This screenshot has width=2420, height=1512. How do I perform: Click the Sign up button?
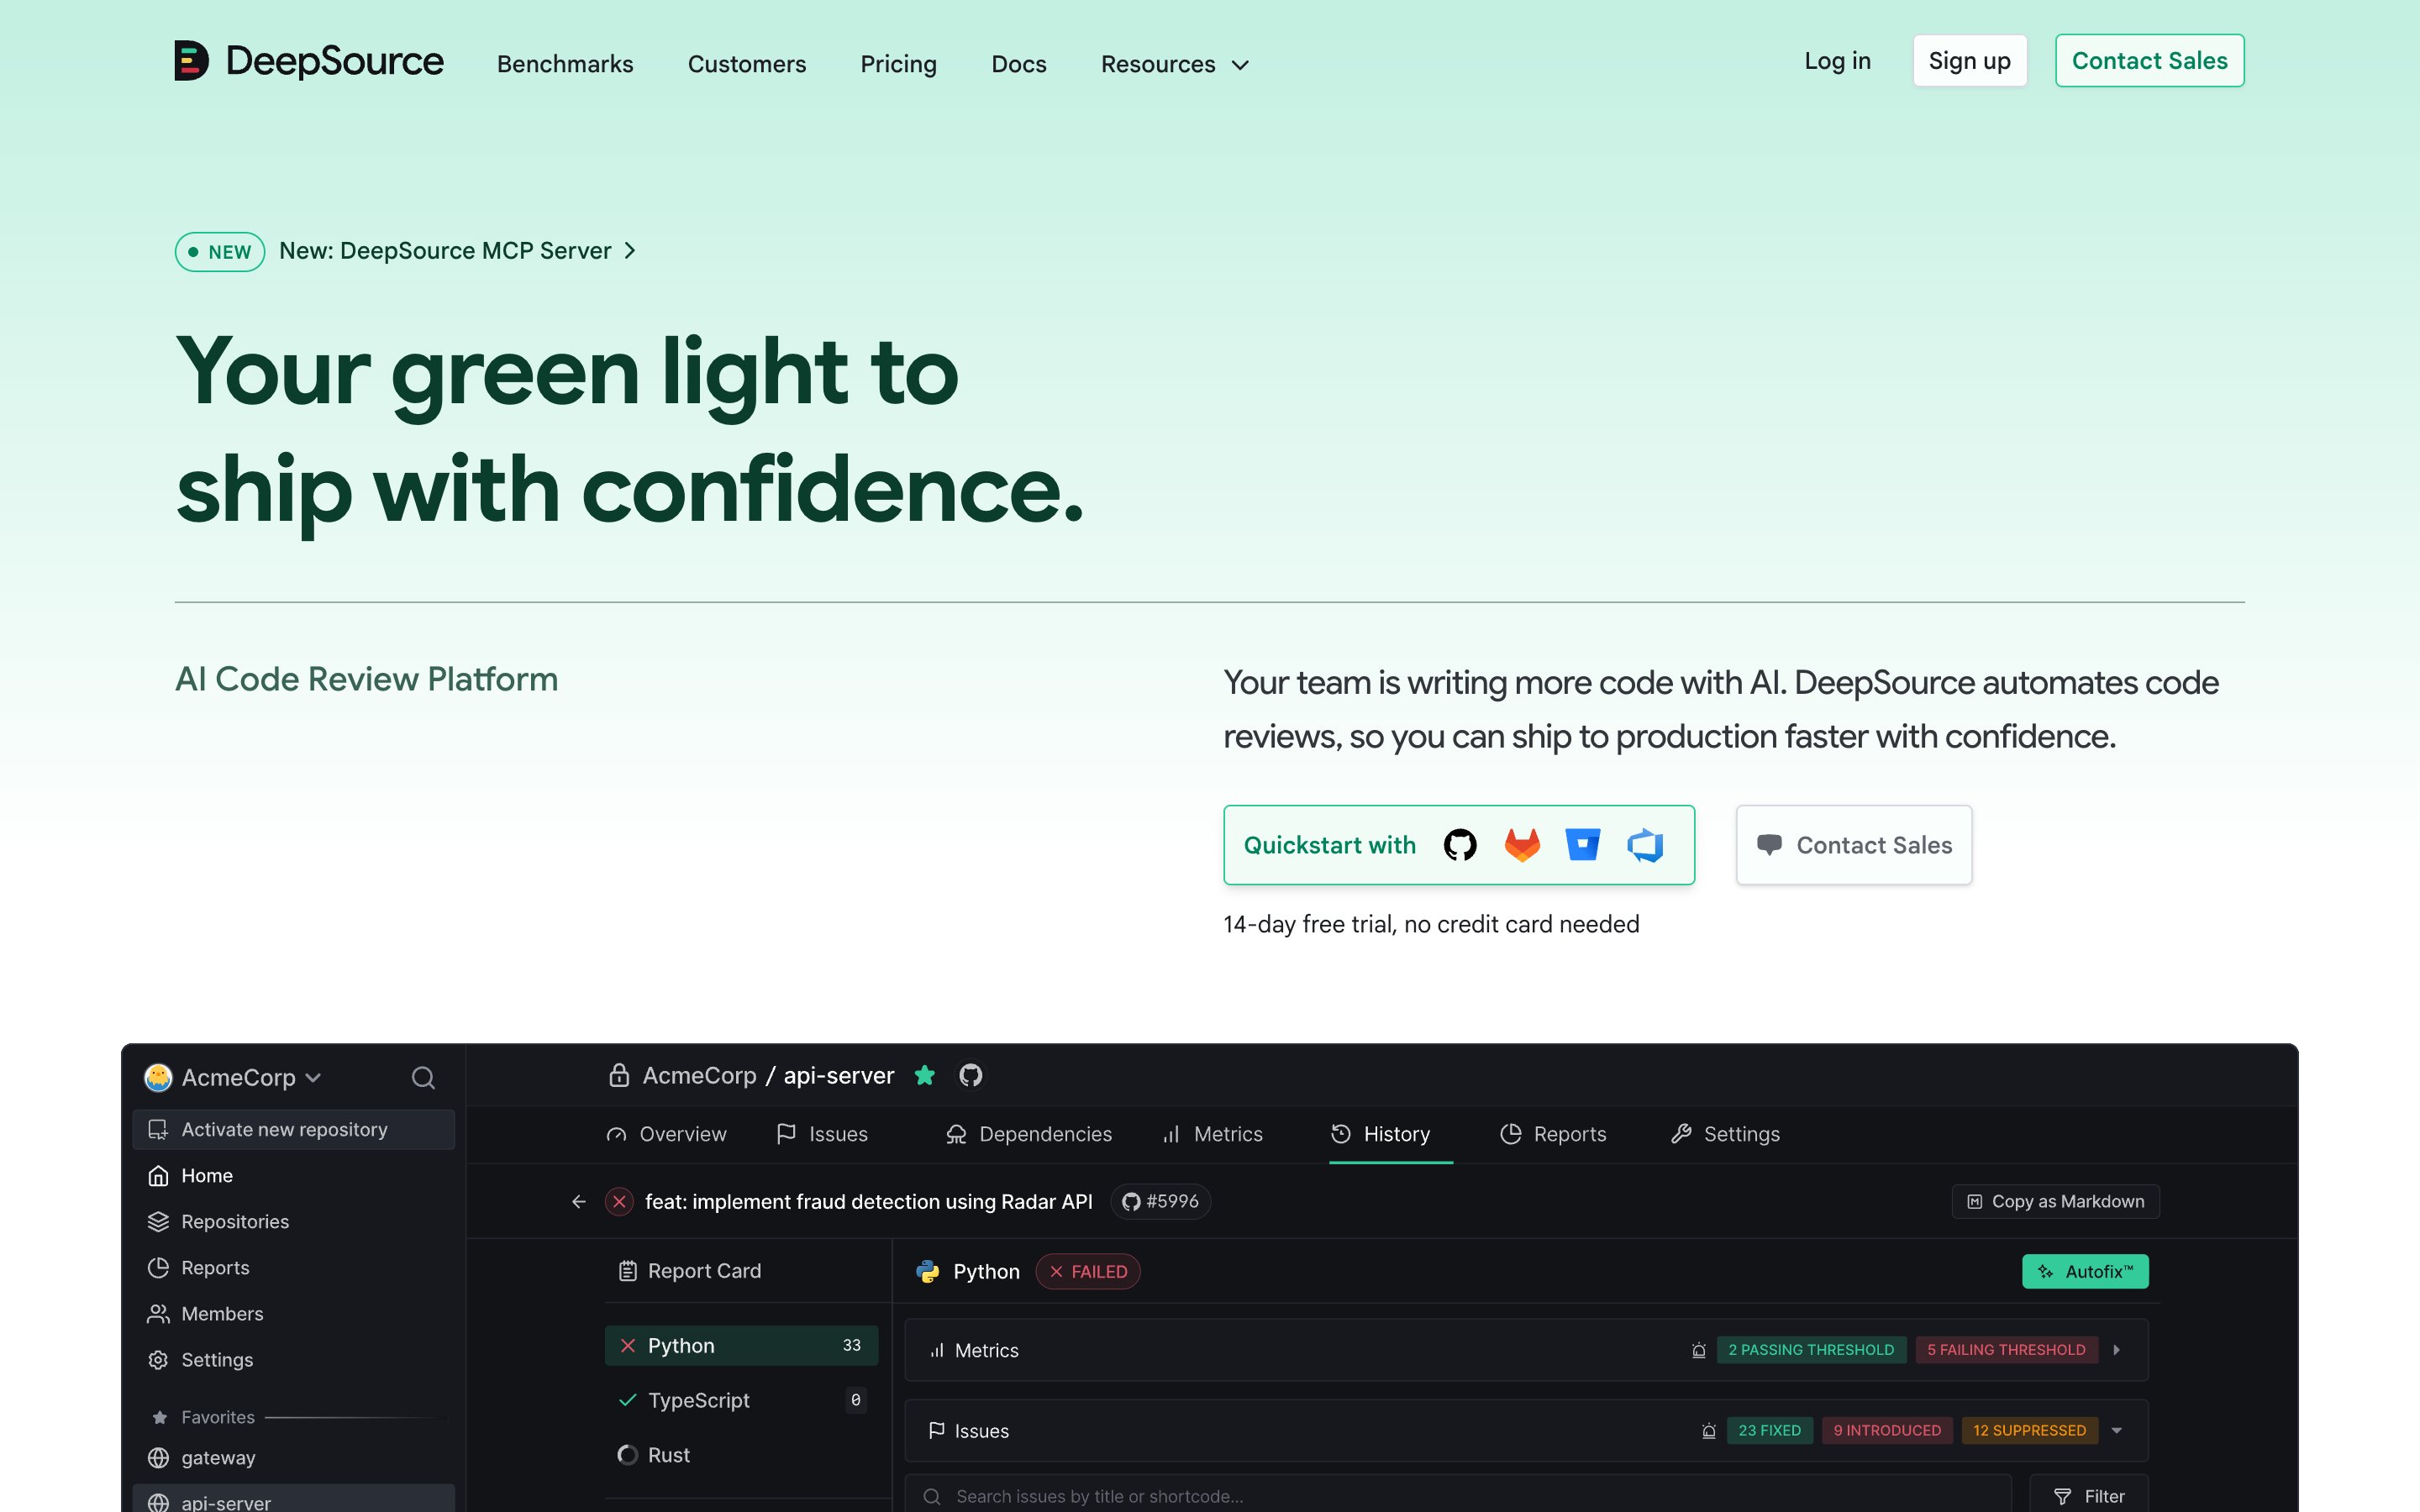1969,61
